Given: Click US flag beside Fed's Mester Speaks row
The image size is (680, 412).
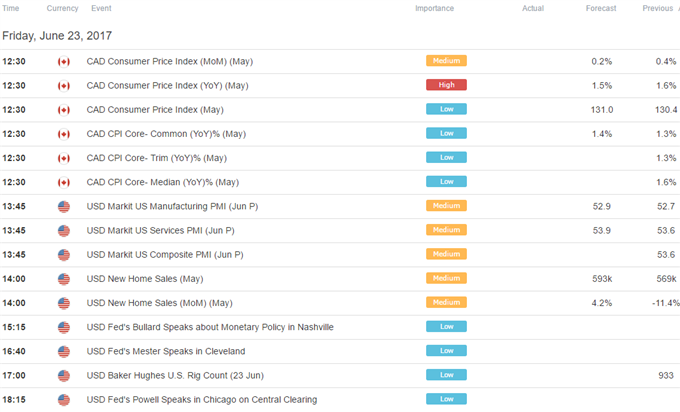Looking at the screenshot, I should tap(64, 351).
